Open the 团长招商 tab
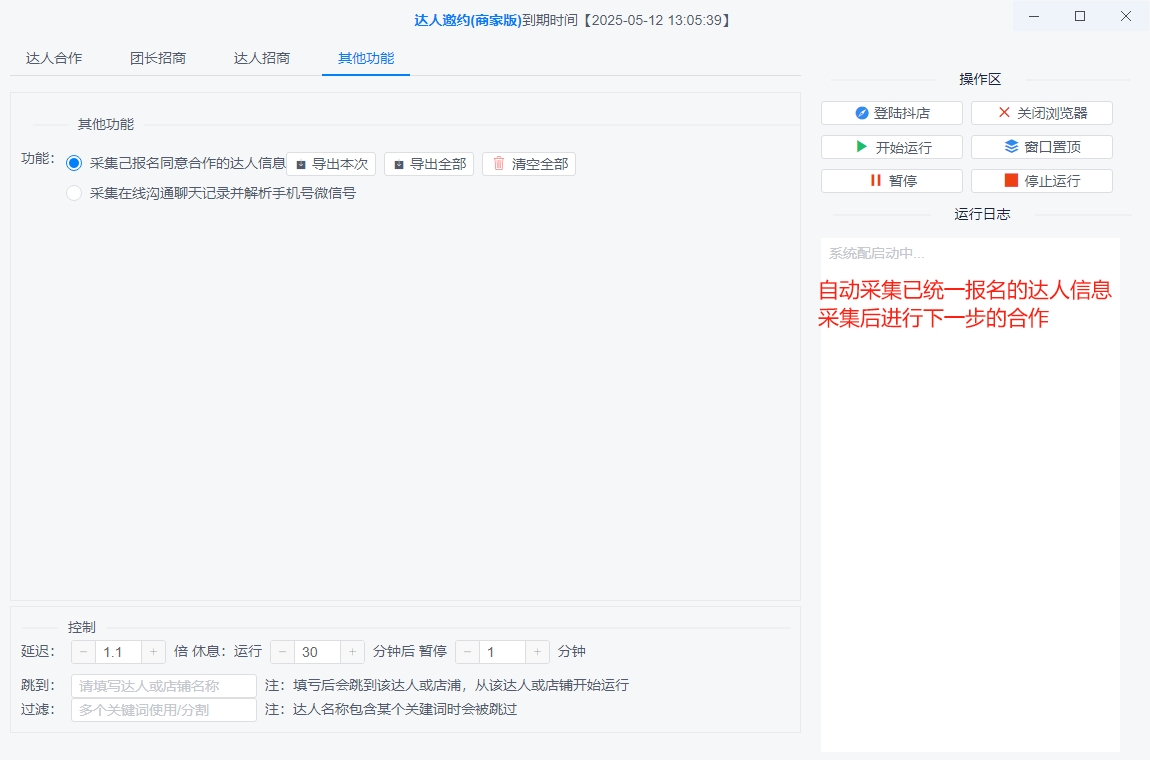This screenshot has height=760, width=1150. click(159, 58)
